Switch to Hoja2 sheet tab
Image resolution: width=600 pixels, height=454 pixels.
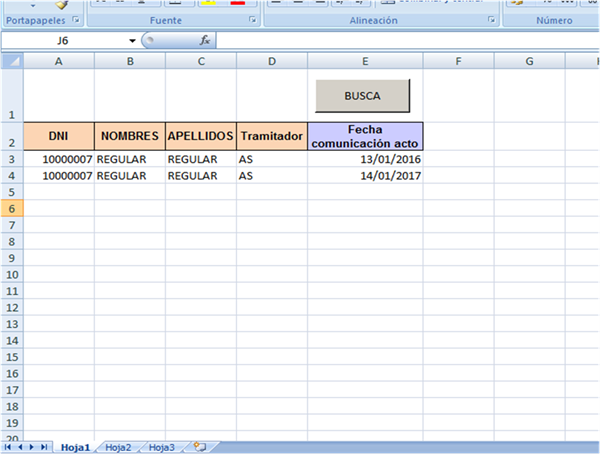click(118, 447)
